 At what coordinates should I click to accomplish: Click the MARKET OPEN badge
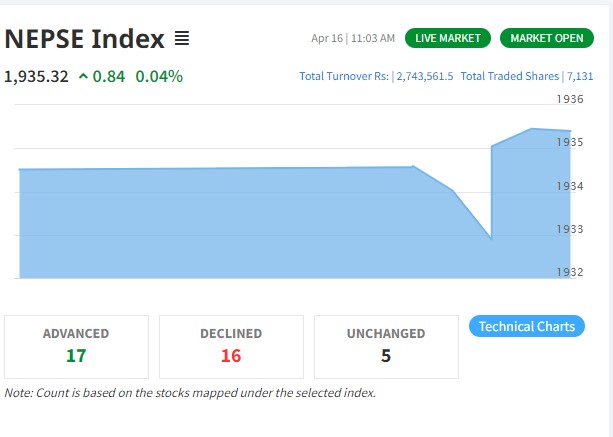click(546, 38)
